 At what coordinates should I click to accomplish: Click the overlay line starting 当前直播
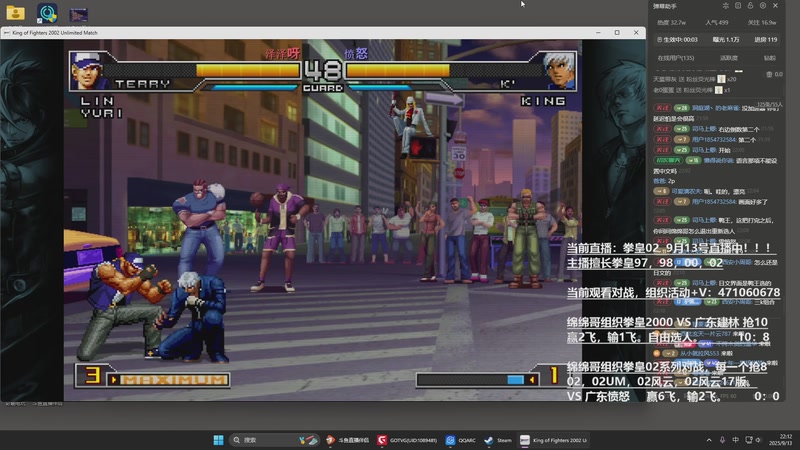point(669,248)
